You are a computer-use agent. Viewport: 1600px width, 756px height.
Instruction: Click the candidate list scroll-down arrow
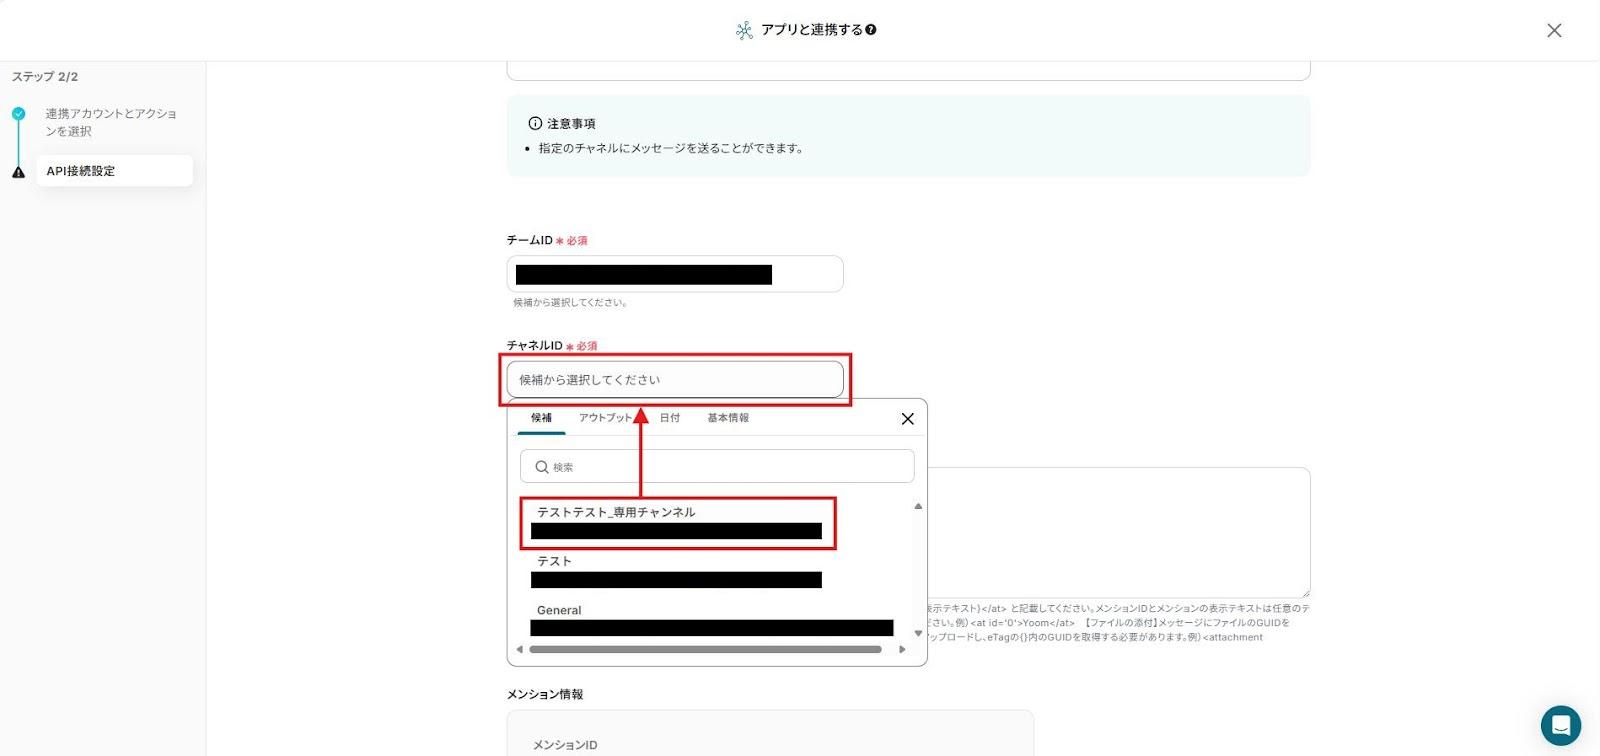tap(918, 633)
